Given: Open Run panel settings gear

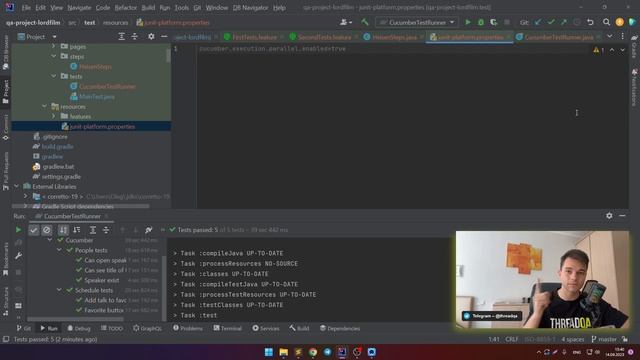Looking at the screenshot, I should coord(609,216).
